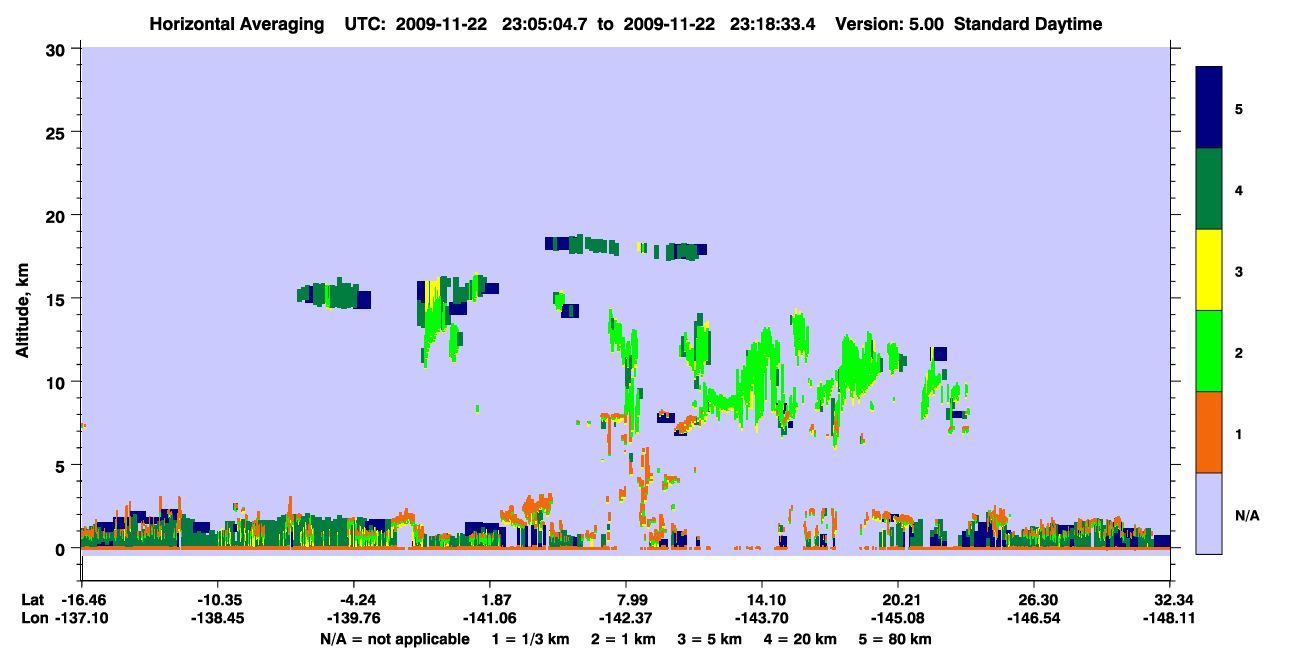Click the lavender N/A color swatch
This screenshot has width=1300, height=667.
1209,513
